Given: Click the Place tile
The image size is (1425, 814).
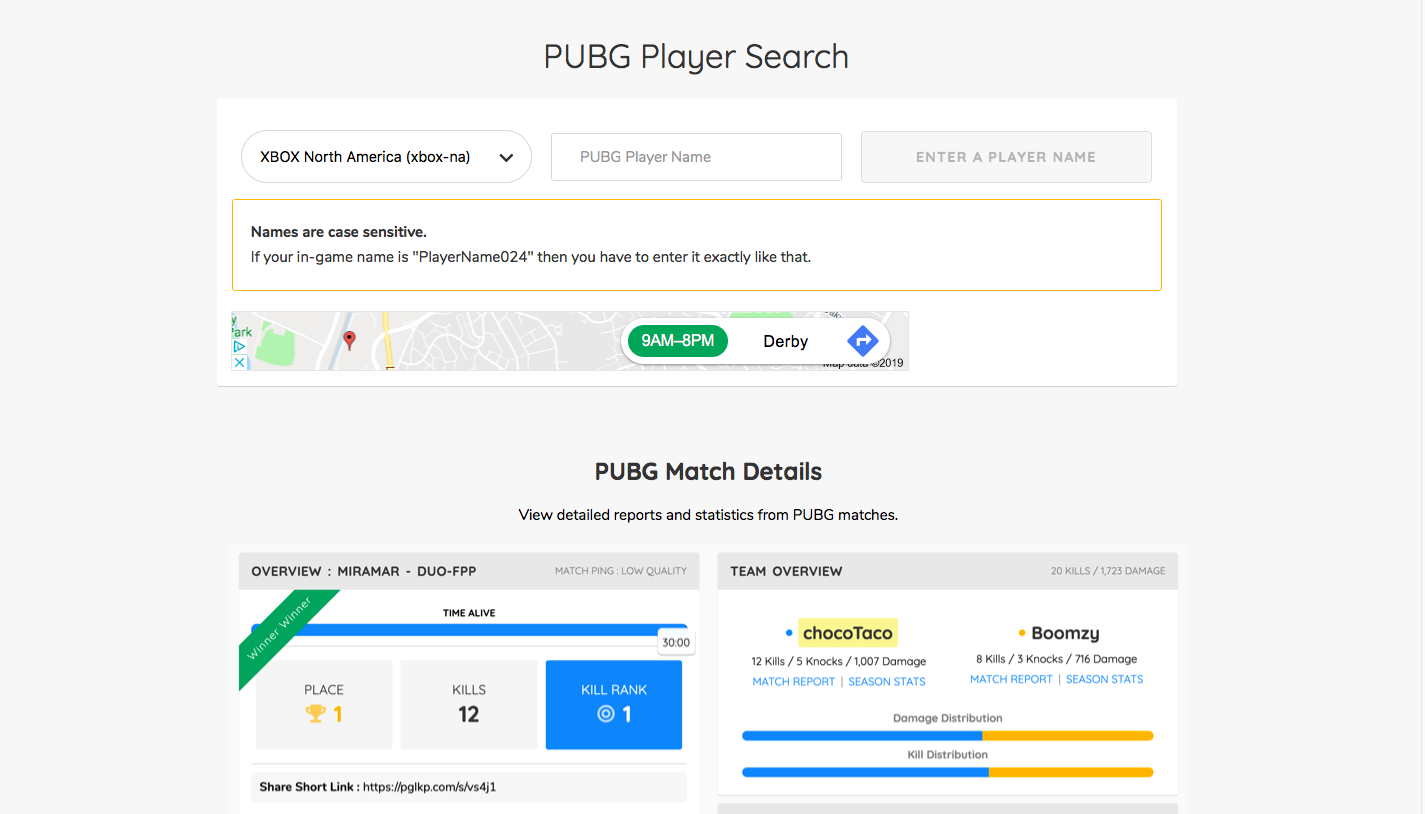Looking at the screenshot, I should (x=324, y=704).
